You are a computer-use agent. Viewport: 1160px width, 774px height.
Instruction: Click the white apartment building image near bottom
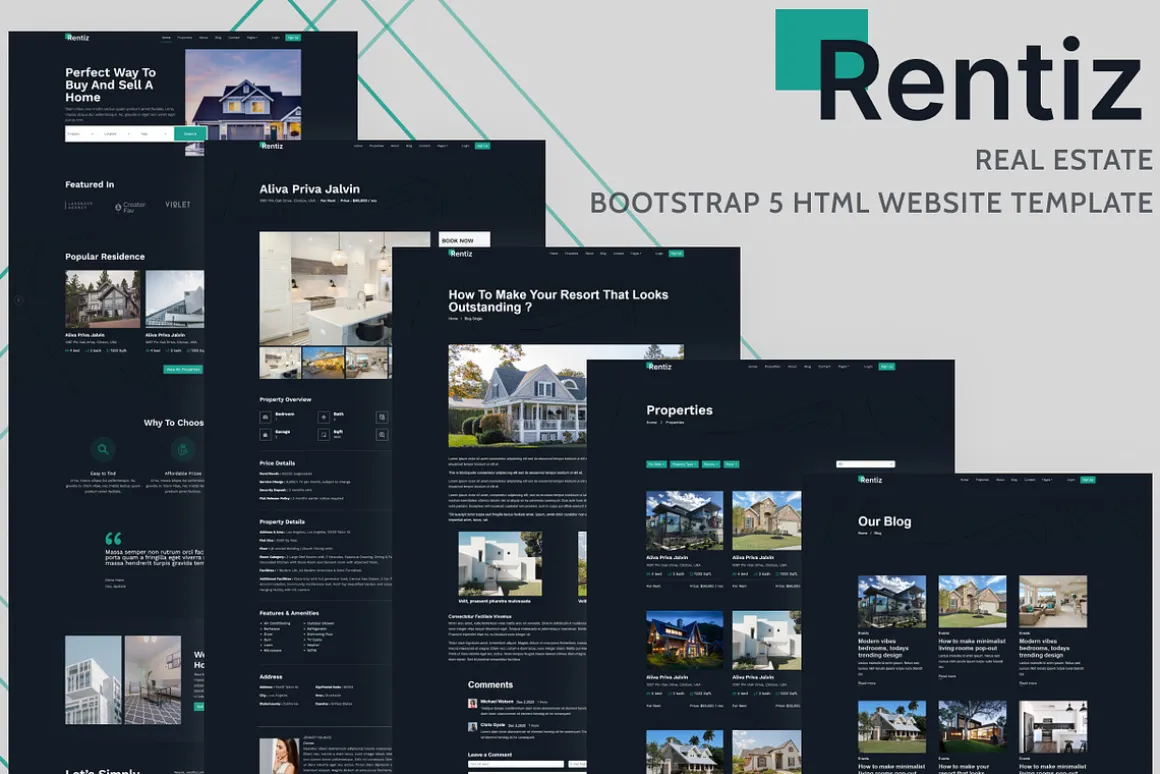click(93, 679)
